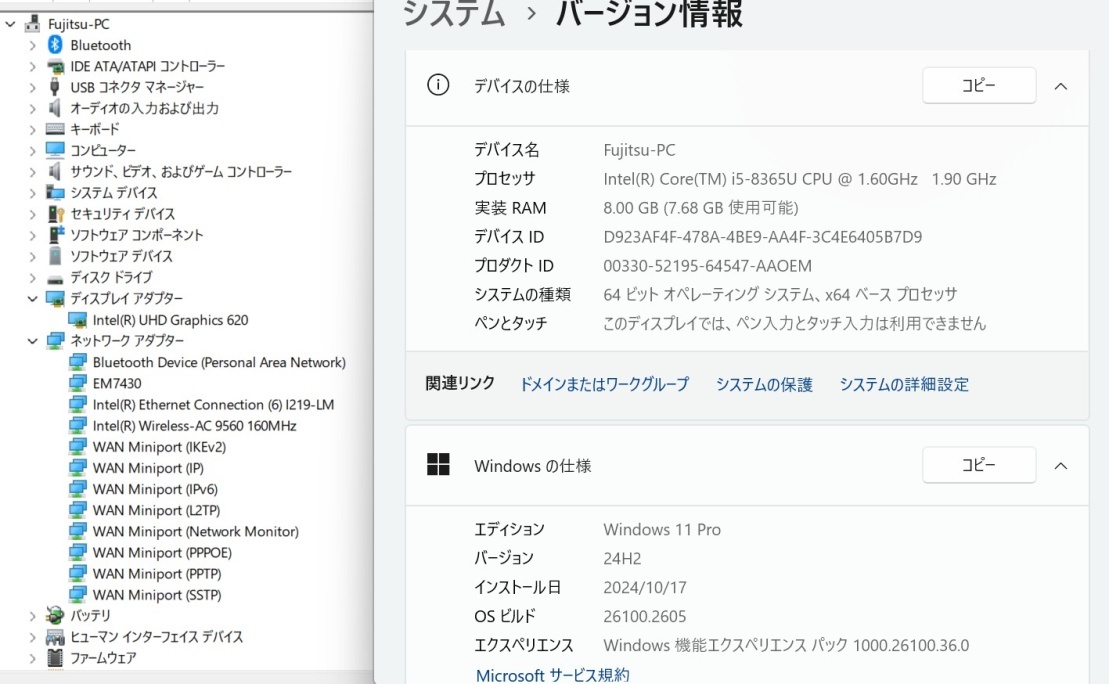Click the オーディオの入力および出力 speaker icon

pyautogui.click(x=54, y=108)
